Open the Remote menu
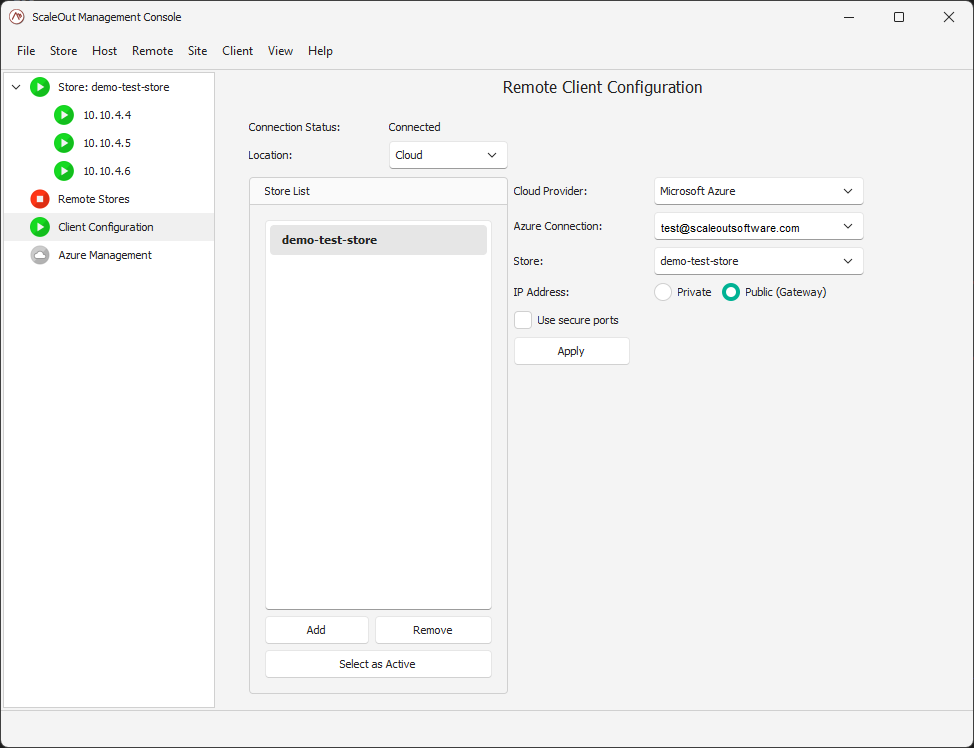Screen dimensions: 974x748 click(152, 51)
